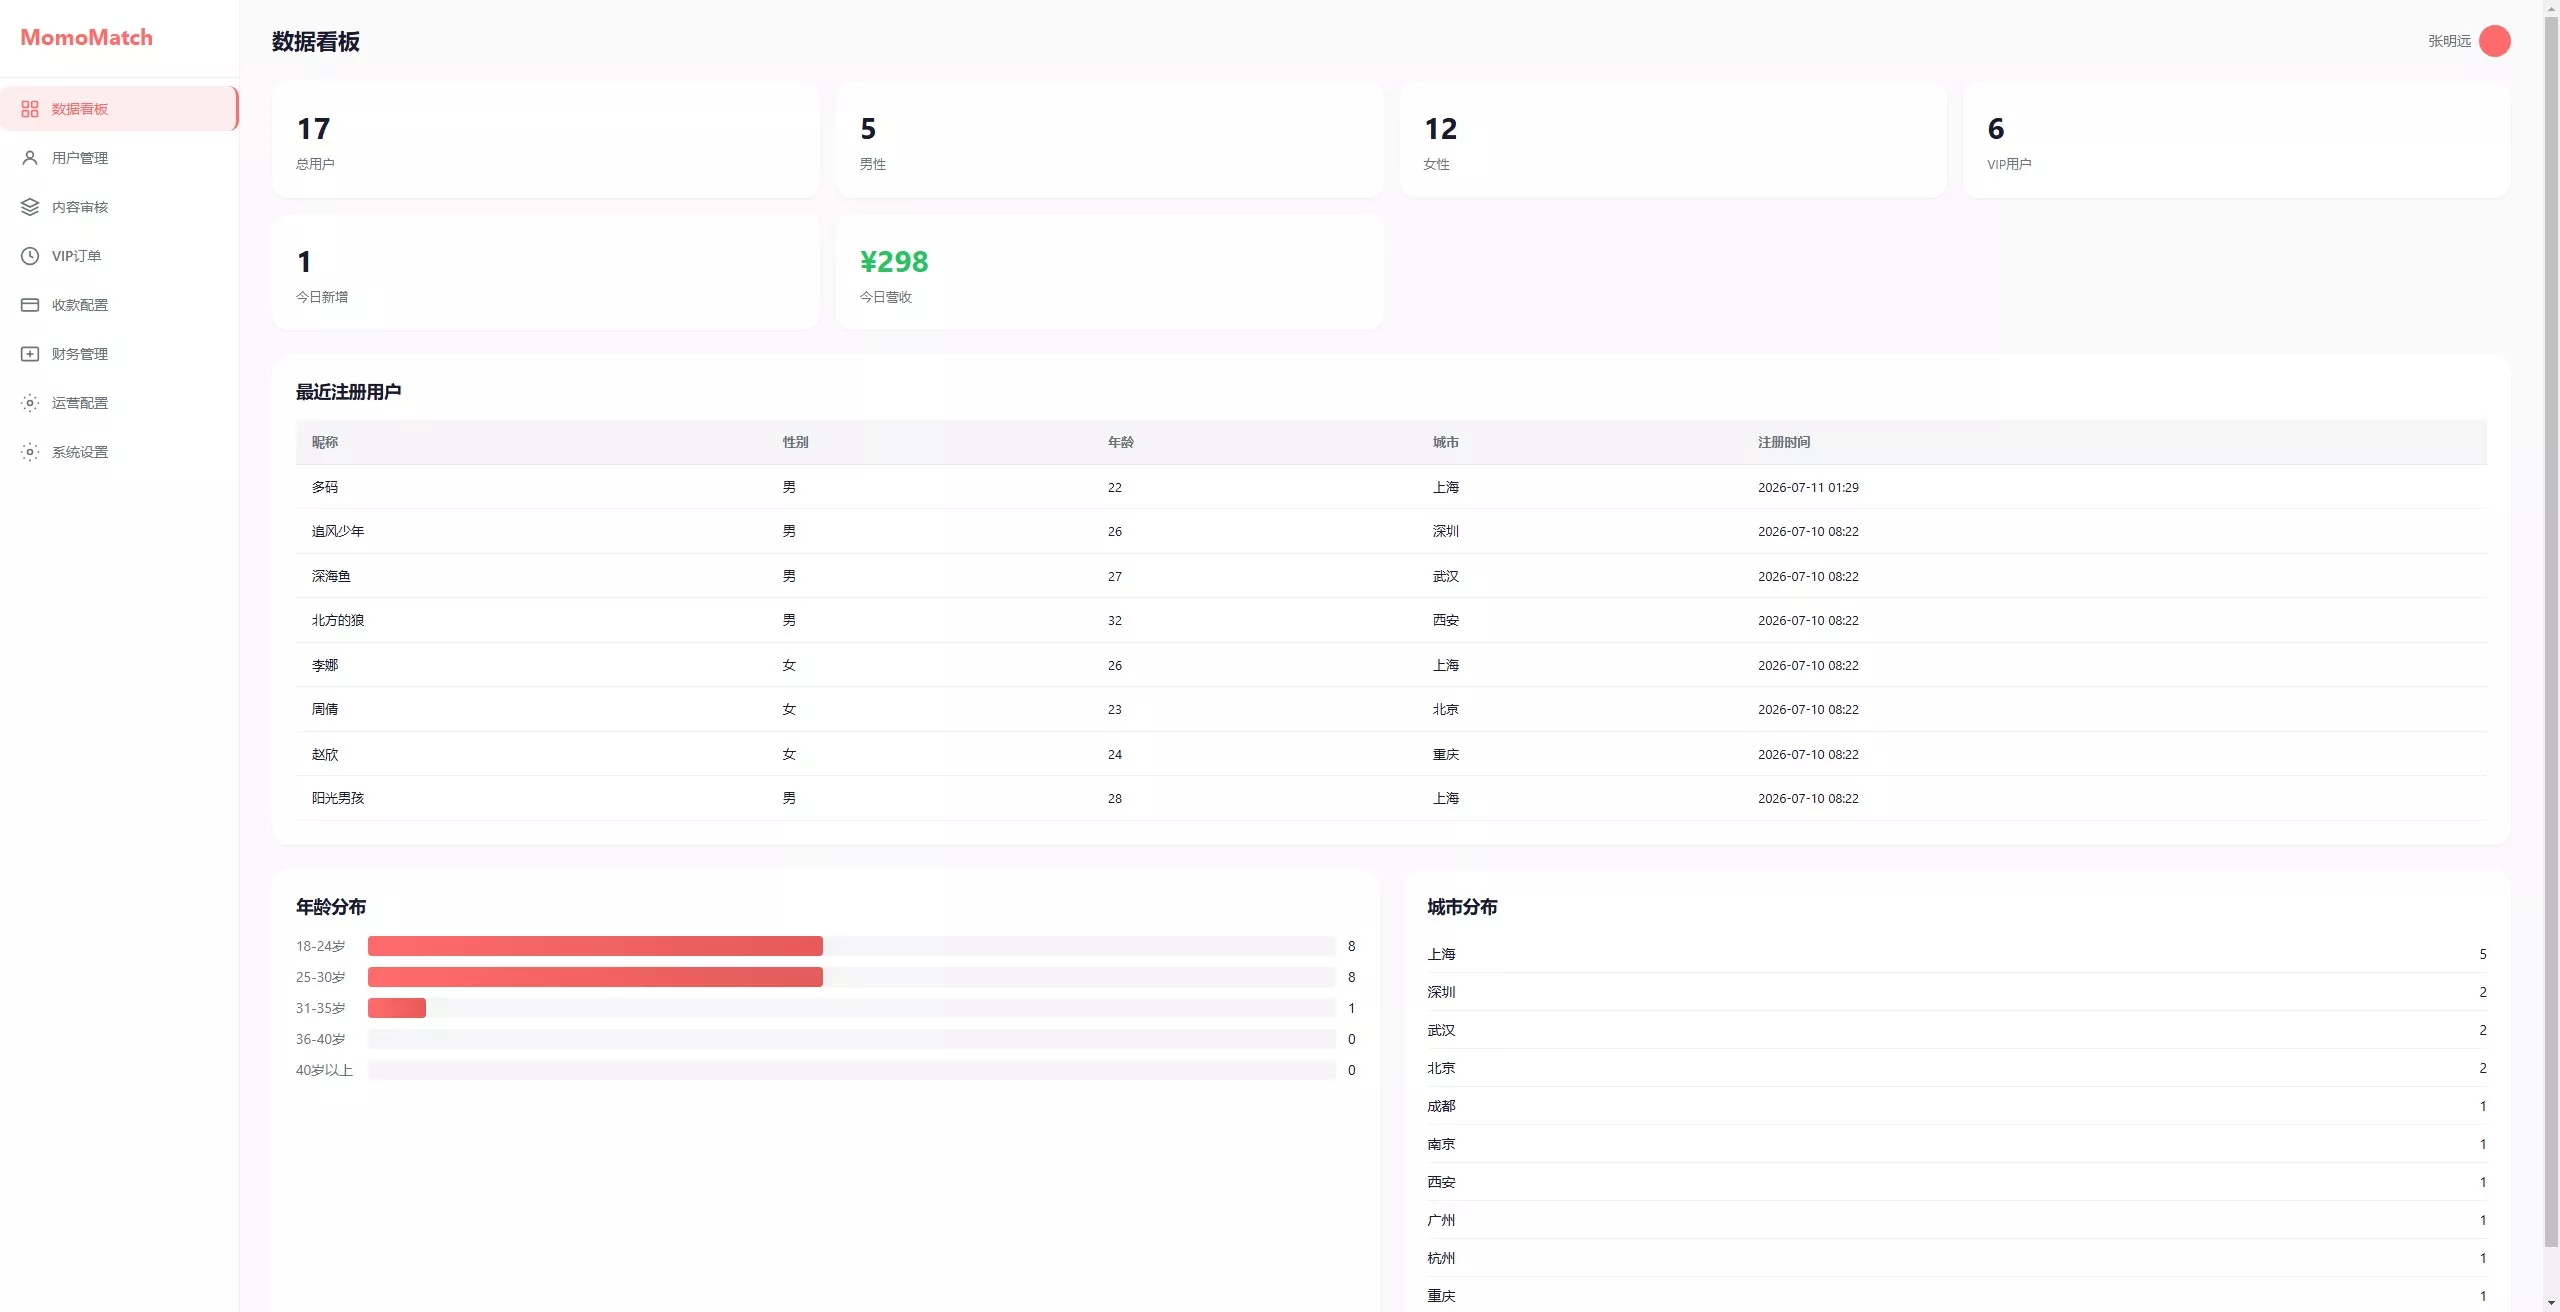Click the 今日营收 ¥298 card
The image size is (2560, 1312).
[x=1110, y=272]
